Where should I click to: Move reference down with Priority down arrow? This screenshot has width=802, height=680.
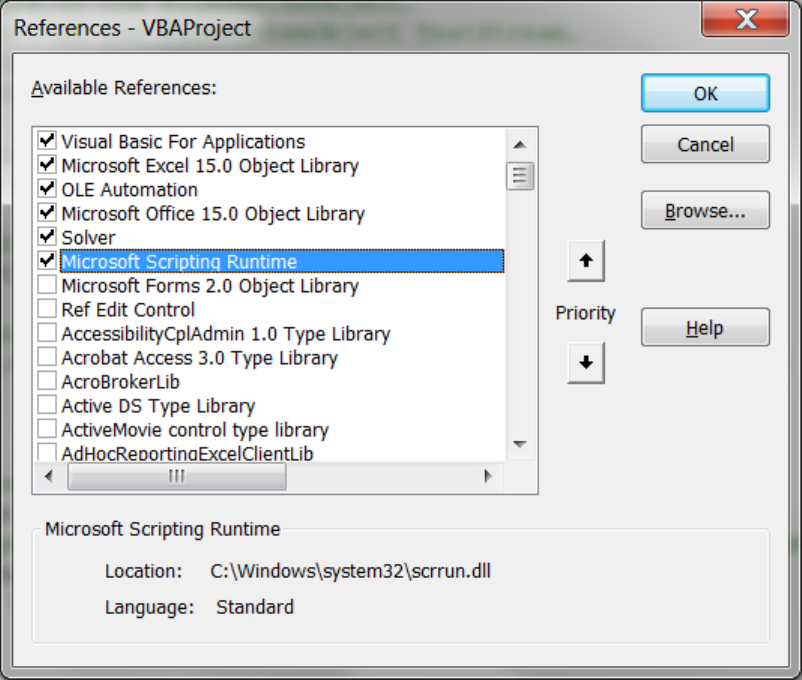586,363
